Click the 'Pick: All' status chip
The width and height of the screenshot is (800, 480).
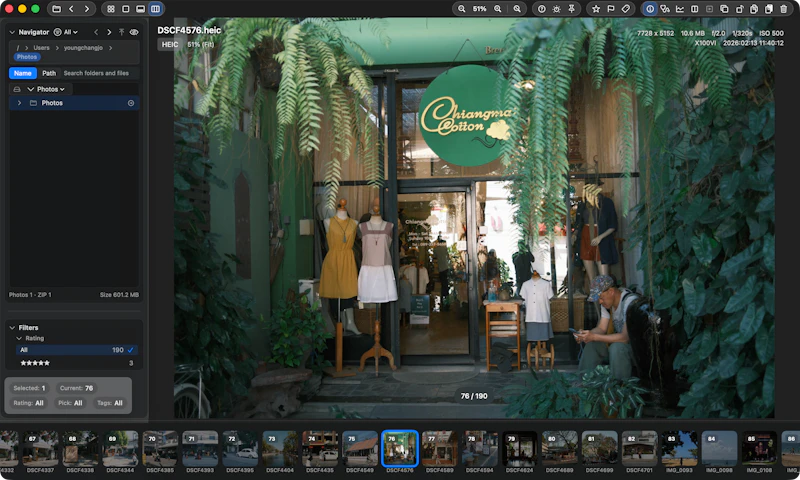click(x=70, y=403)
